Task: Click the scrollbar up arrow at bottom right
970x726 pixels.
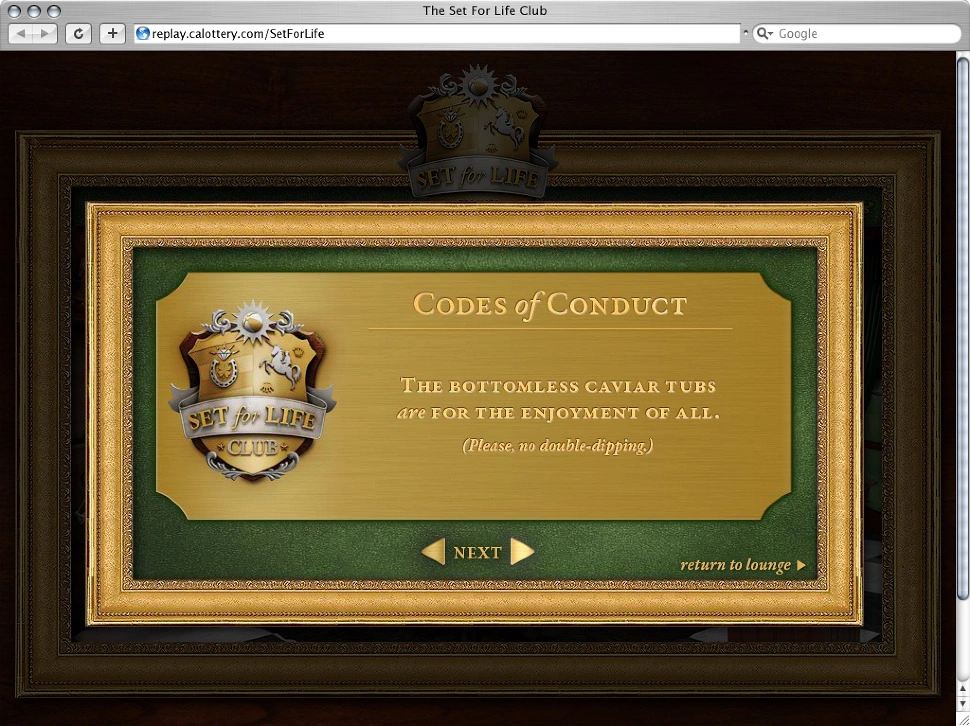Action: (963, 689)
